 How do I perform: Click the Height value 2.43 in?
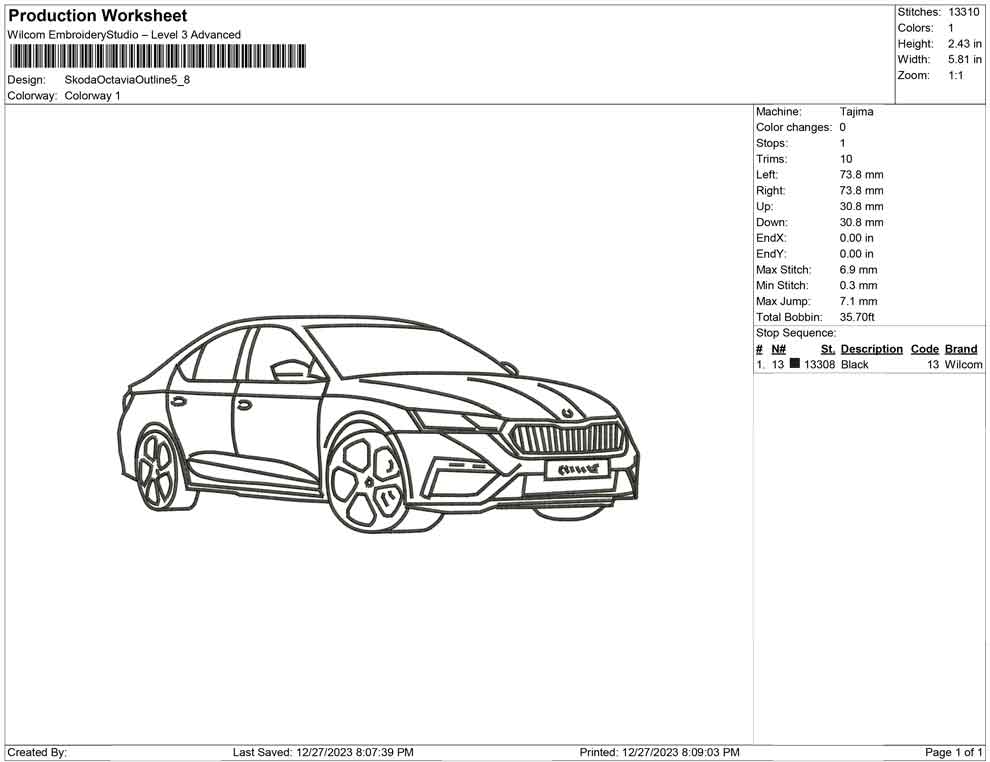(x=964, y=44)
